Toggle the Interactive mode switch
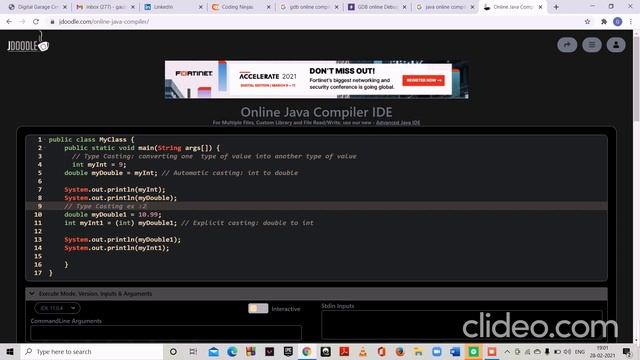640x360 pixels. [258, 308]
